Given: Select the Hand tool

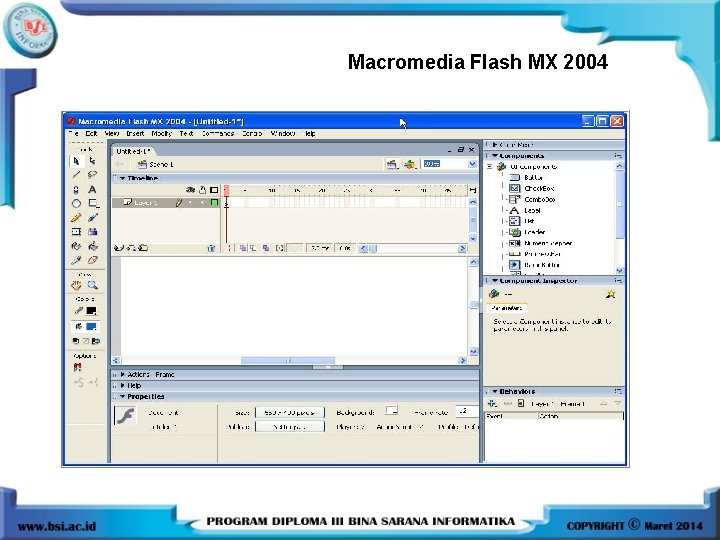Looking at the screenshot, I should pyautogui.click(x=76, y=285).
